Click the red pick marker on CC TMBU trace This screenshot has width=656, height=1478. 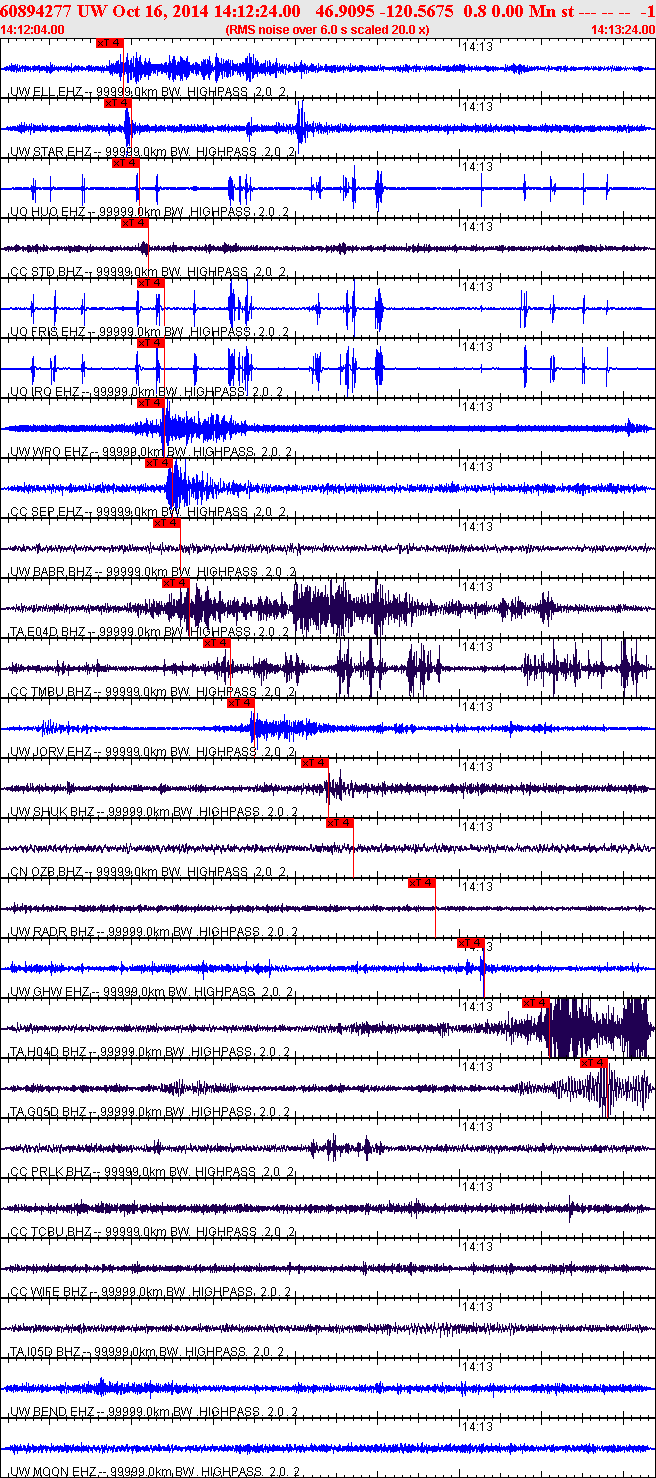point(216,643)
